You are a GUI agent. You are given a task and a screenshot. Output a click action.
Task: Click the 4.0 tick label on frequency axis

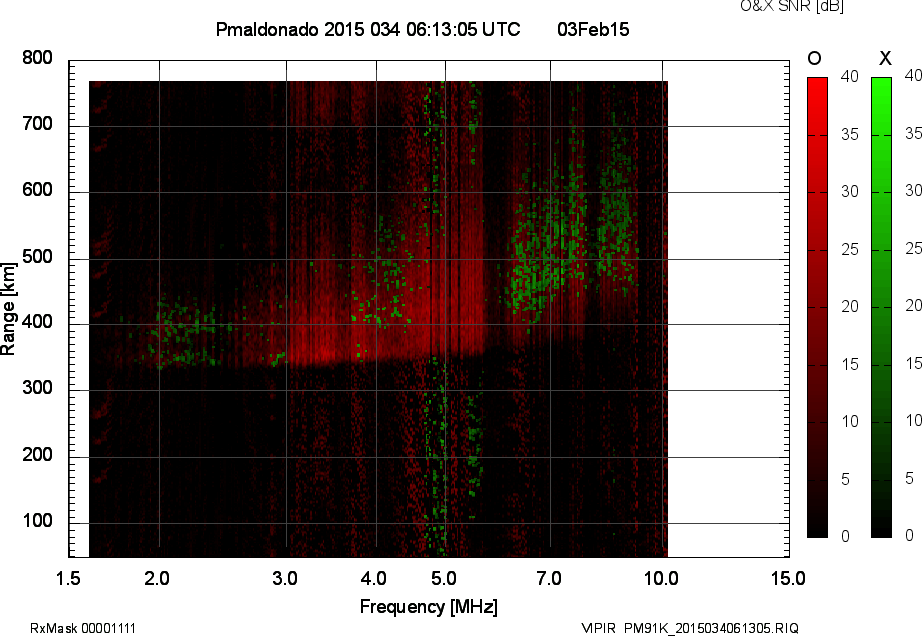coord(374,579)
